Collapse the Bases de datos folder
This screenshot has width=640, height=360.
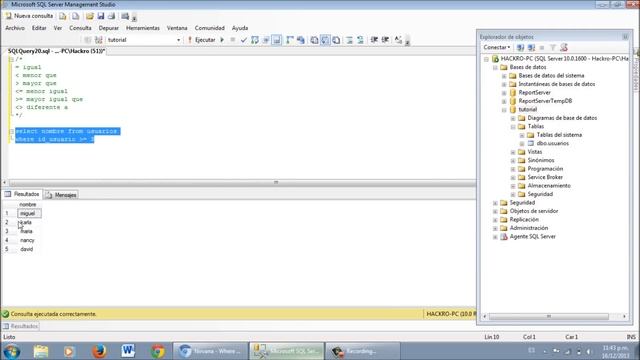495,67
